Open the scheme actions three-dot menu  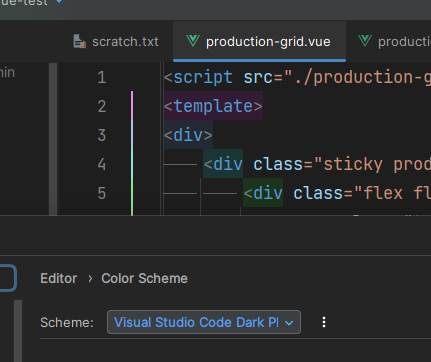pyautogui.click(x=324, y=322)
